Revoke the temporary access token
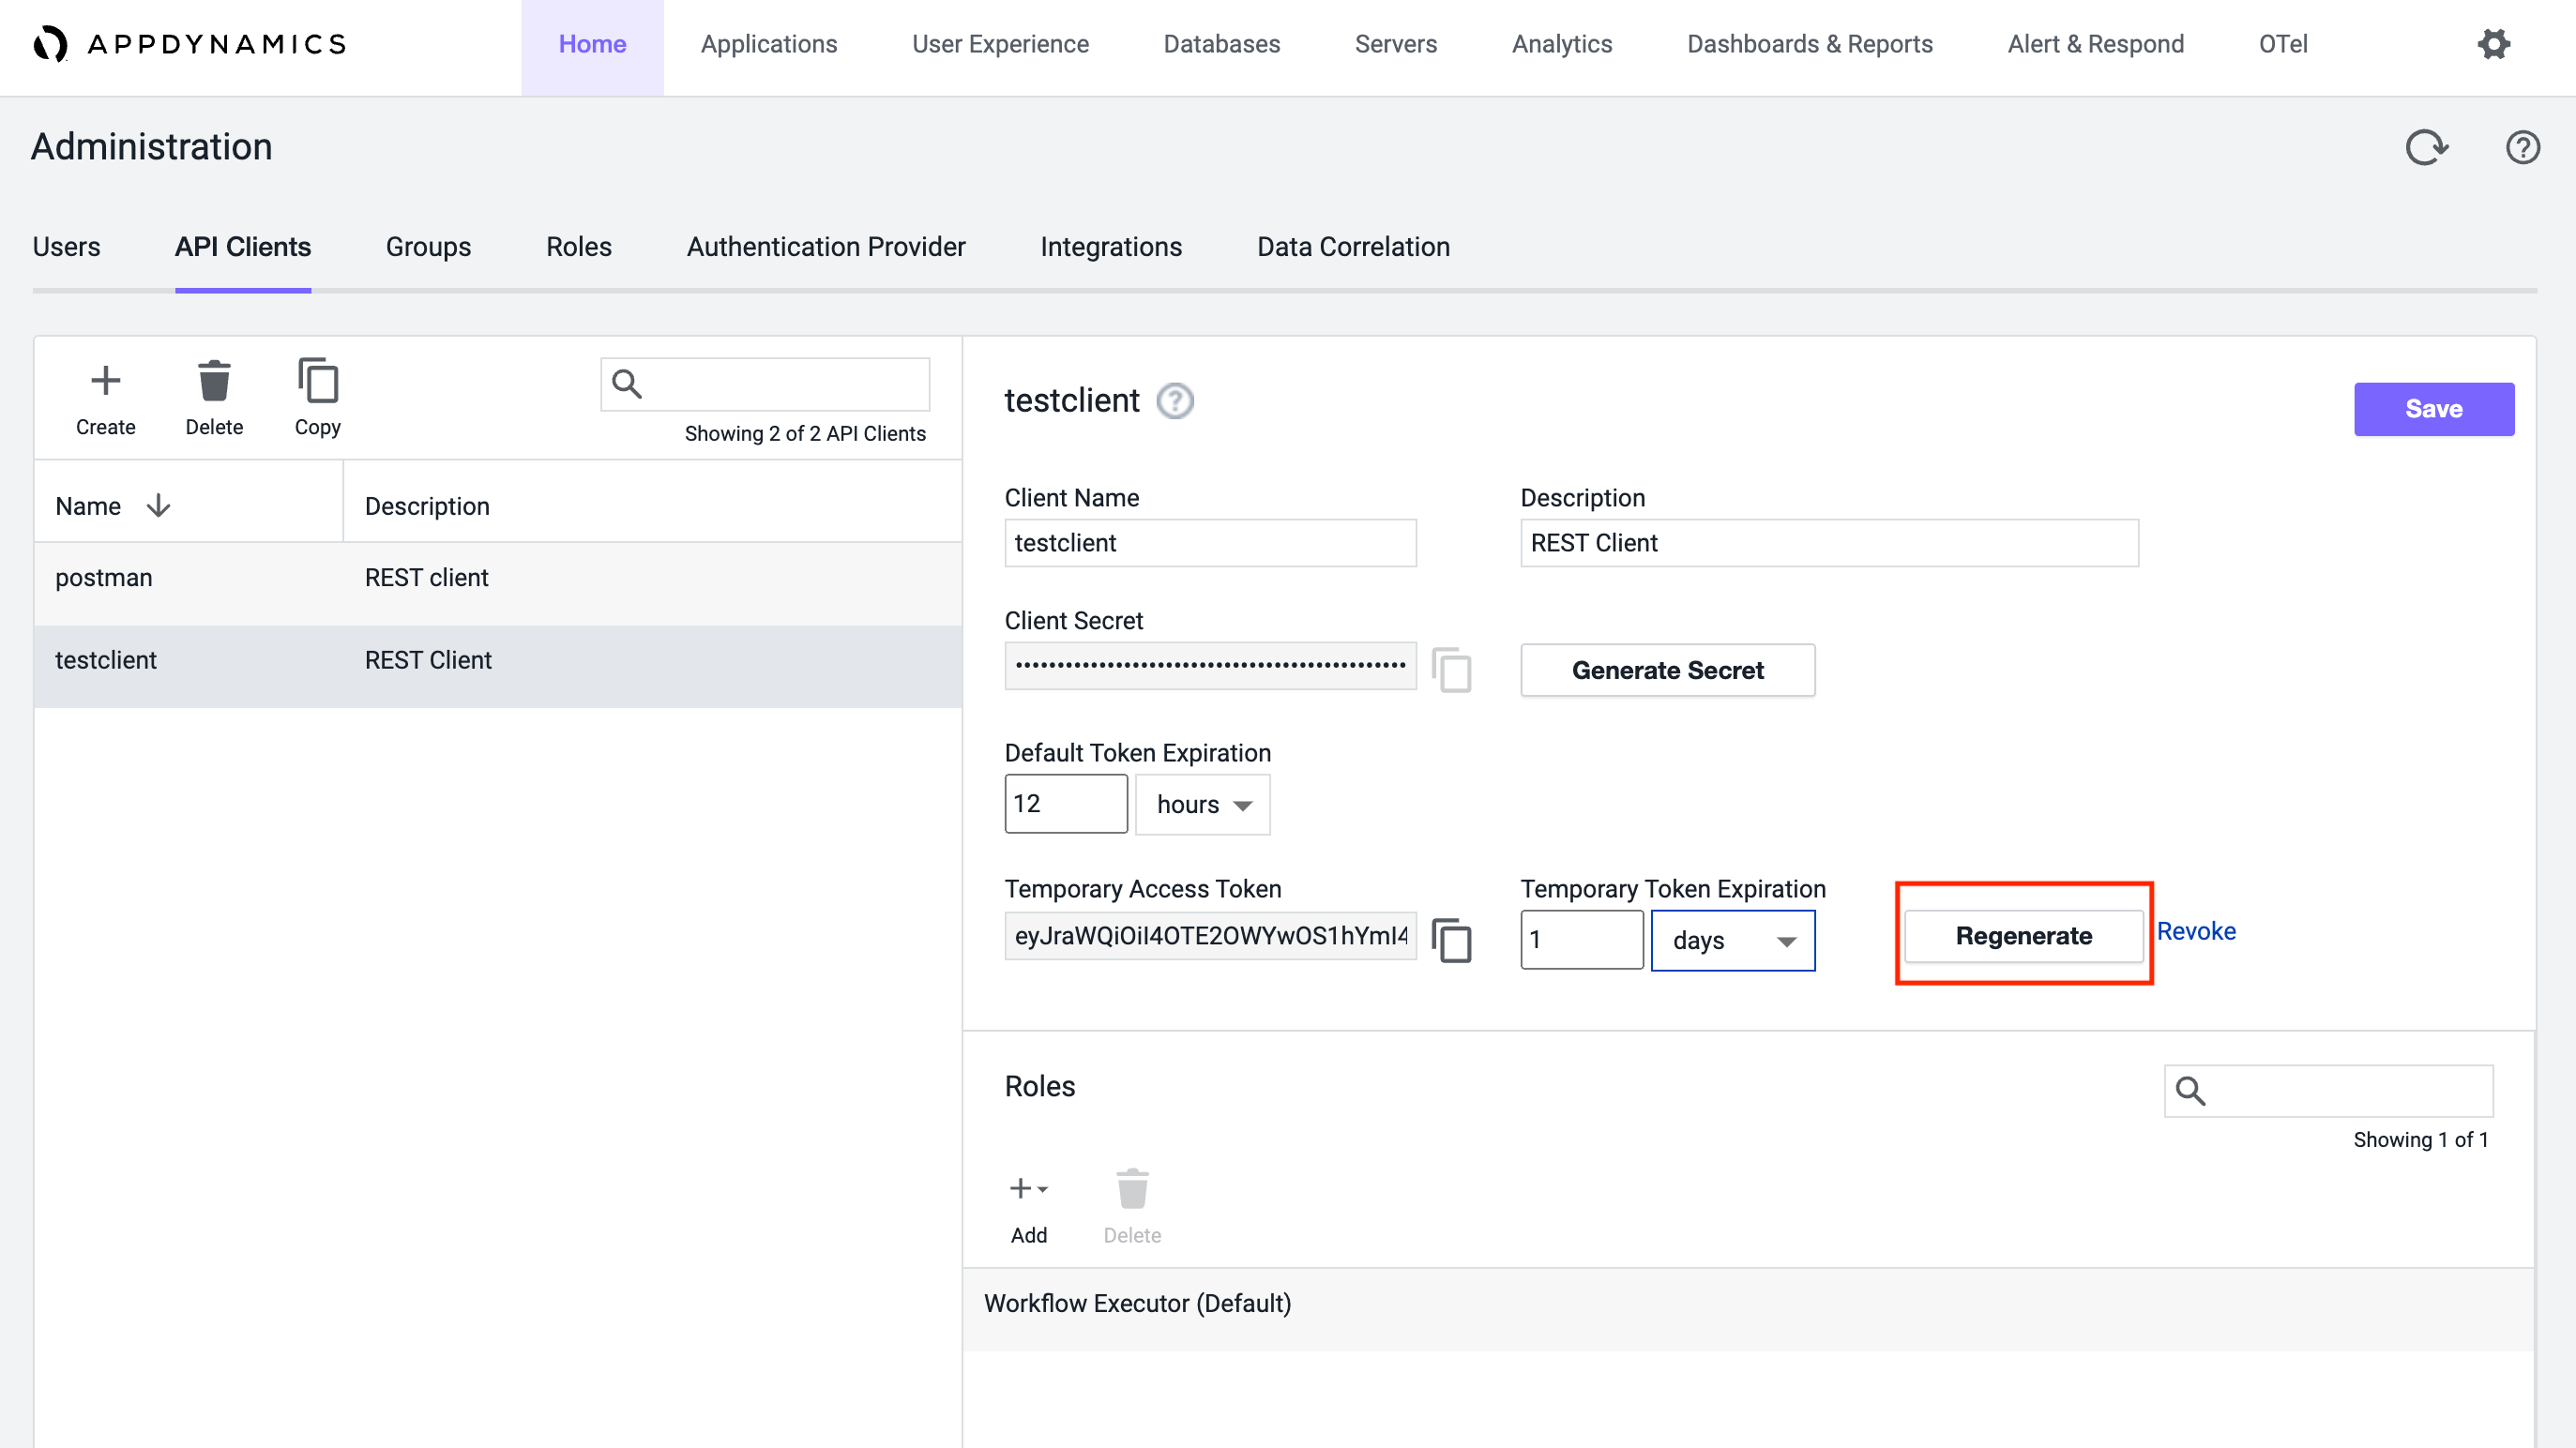 point(2196,931)
